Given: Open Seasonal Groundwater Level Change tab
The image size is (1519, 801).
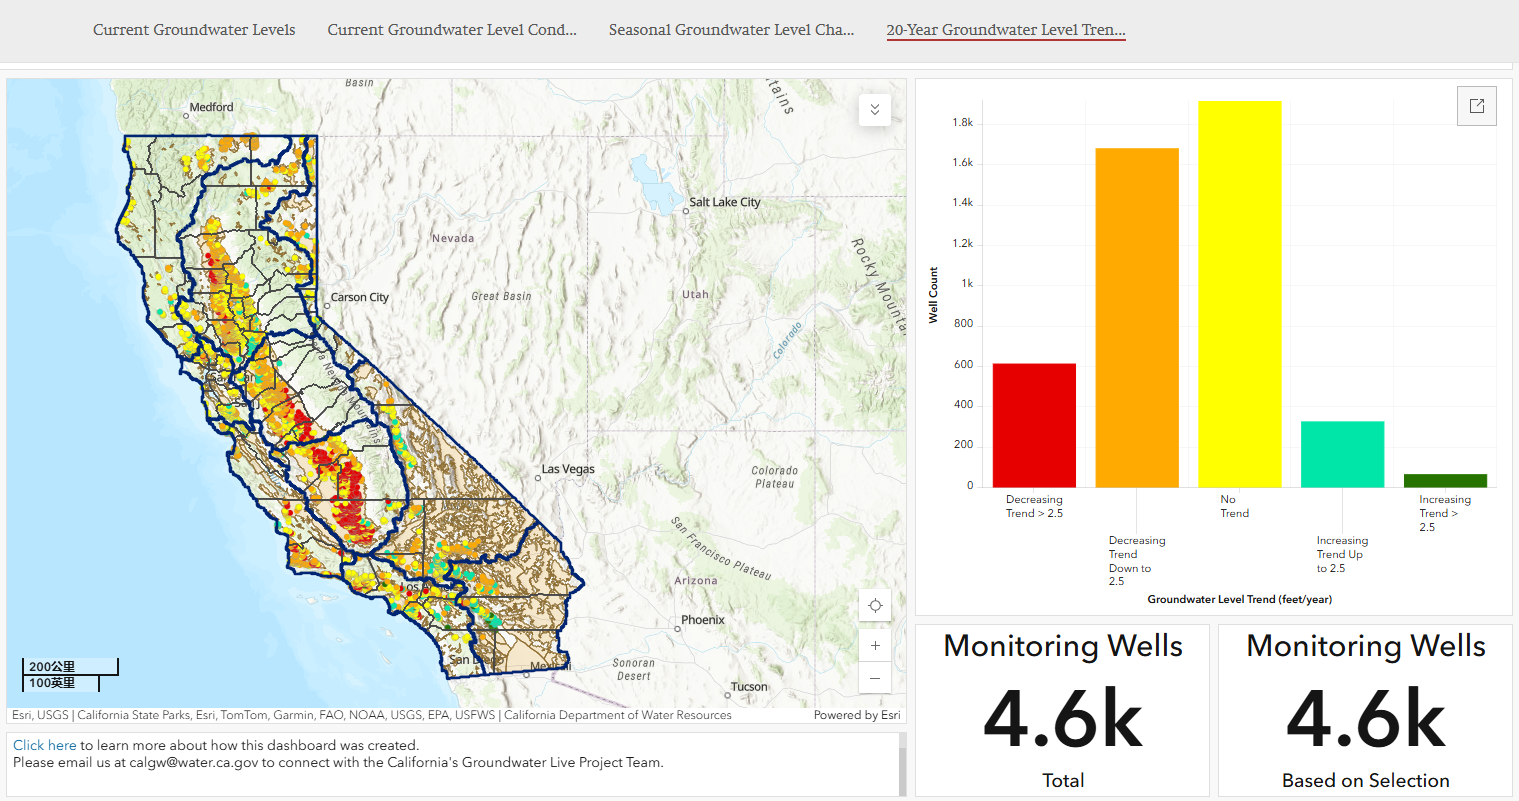Looking at the screenshot, I should tap(731, 30).
